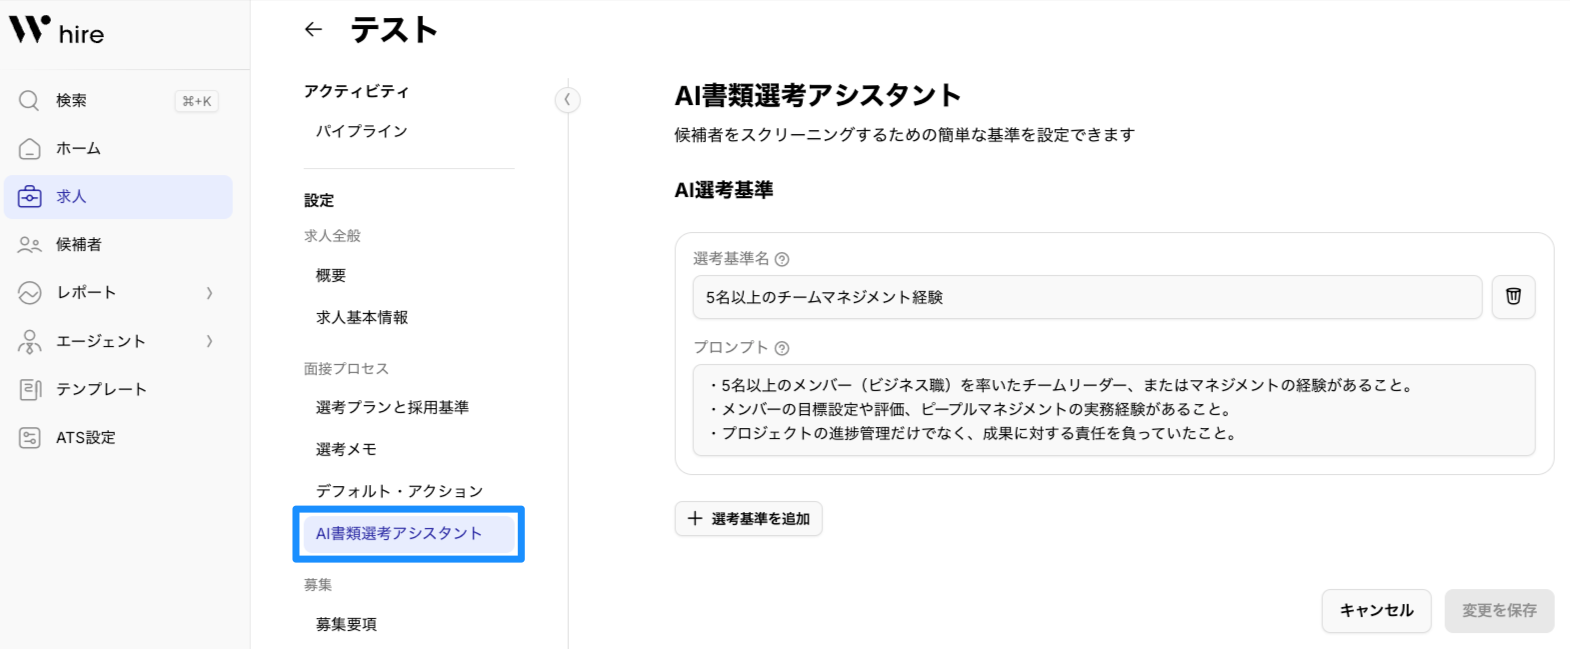This screenshot has width=1570, height=649.
Task: Expand the エージェント submenu chevron
Action: (209, 341)
